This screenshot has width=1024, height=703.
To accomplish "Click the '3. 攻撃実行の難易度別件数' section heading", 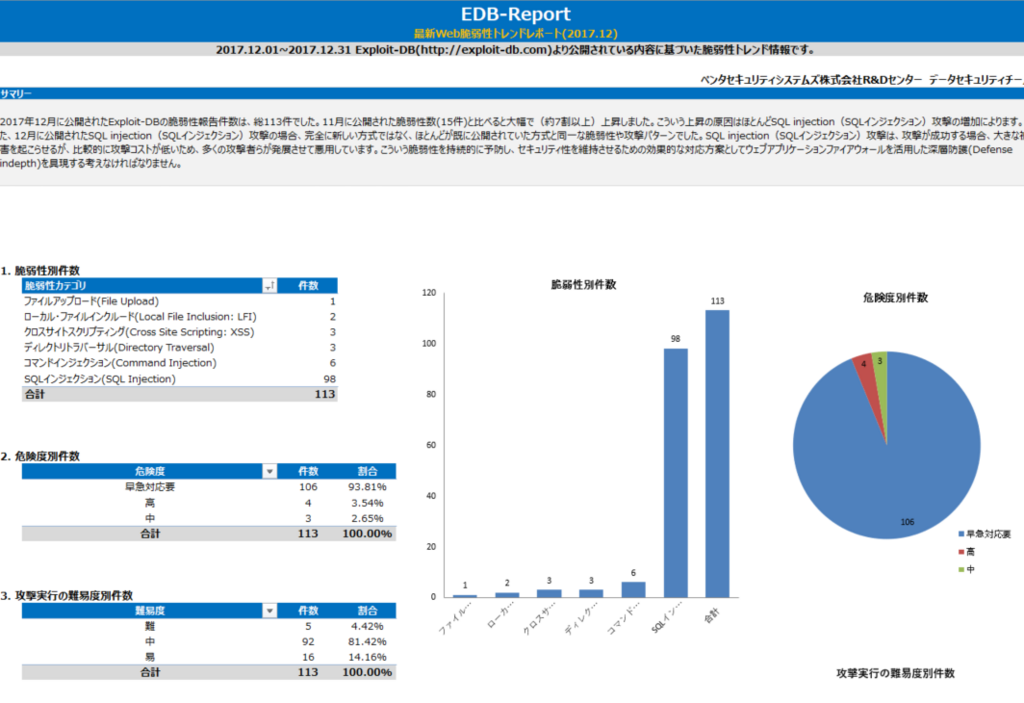I will (67, 595).
